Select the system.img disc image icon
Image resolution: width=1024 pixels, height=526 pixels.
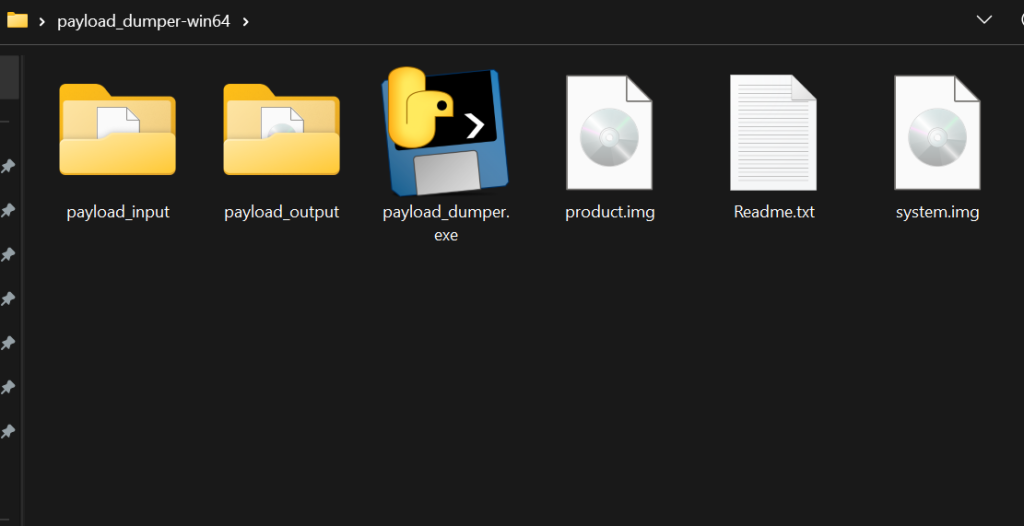[x=937, y=132]
